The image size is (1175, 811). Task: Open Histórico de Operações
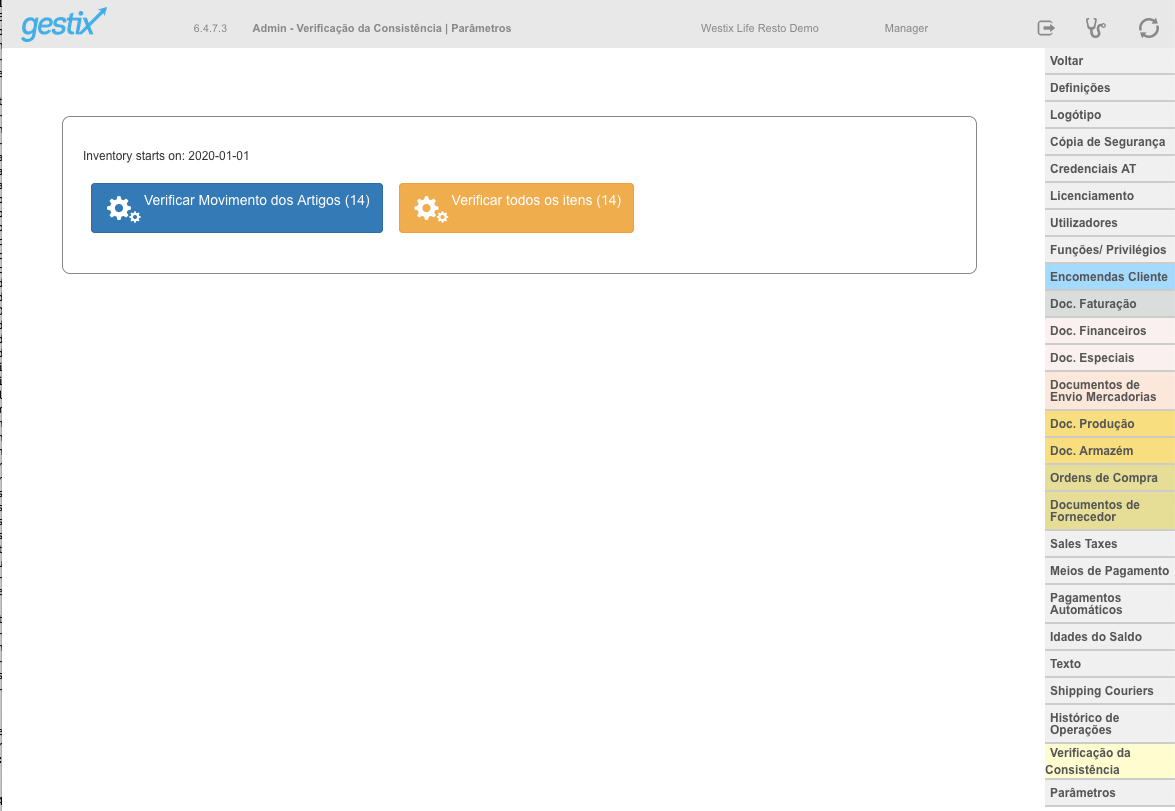1109,723
